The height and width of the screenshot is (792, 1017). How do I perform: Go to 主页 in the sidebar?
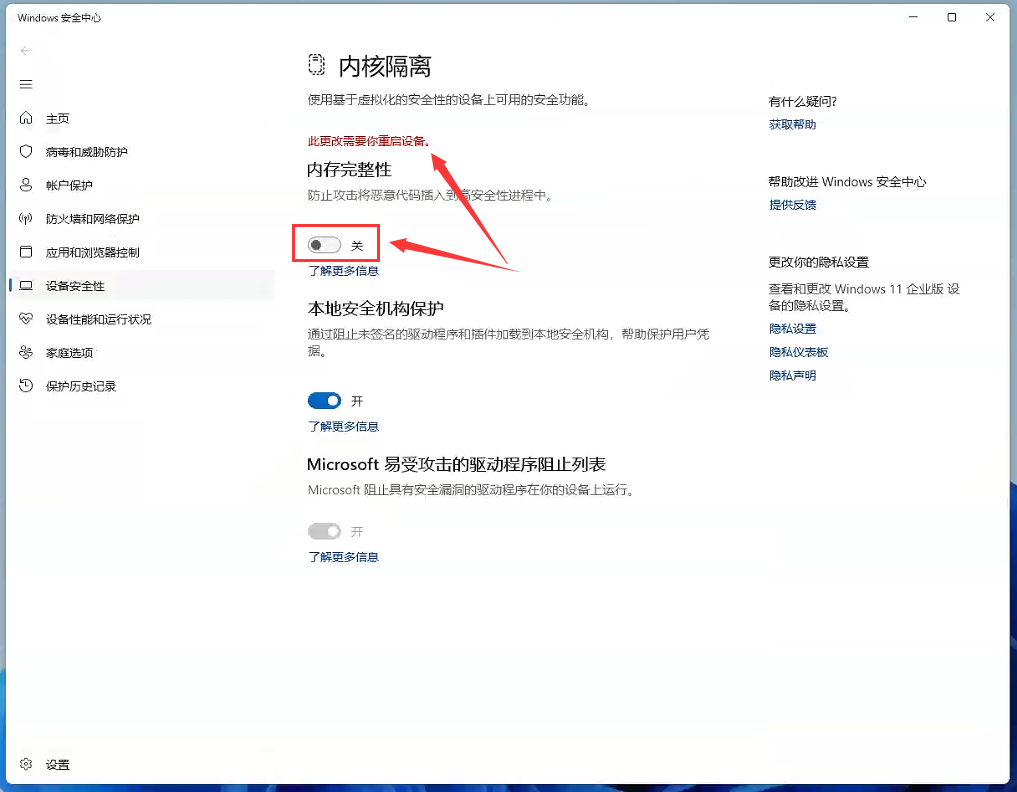pos(57,118)
